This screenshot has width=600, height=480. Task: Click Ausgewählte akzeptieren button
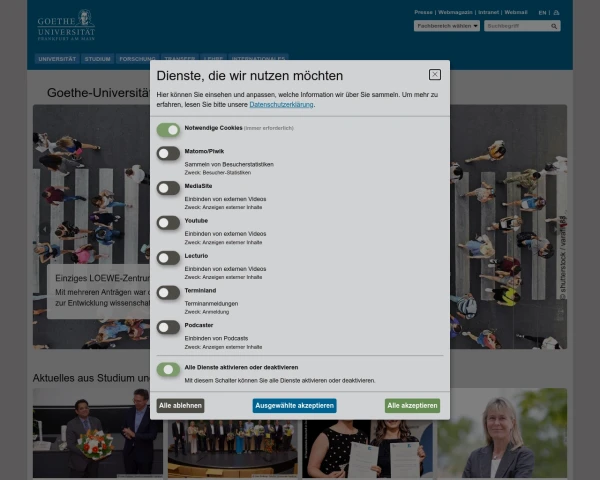point(294,405)
